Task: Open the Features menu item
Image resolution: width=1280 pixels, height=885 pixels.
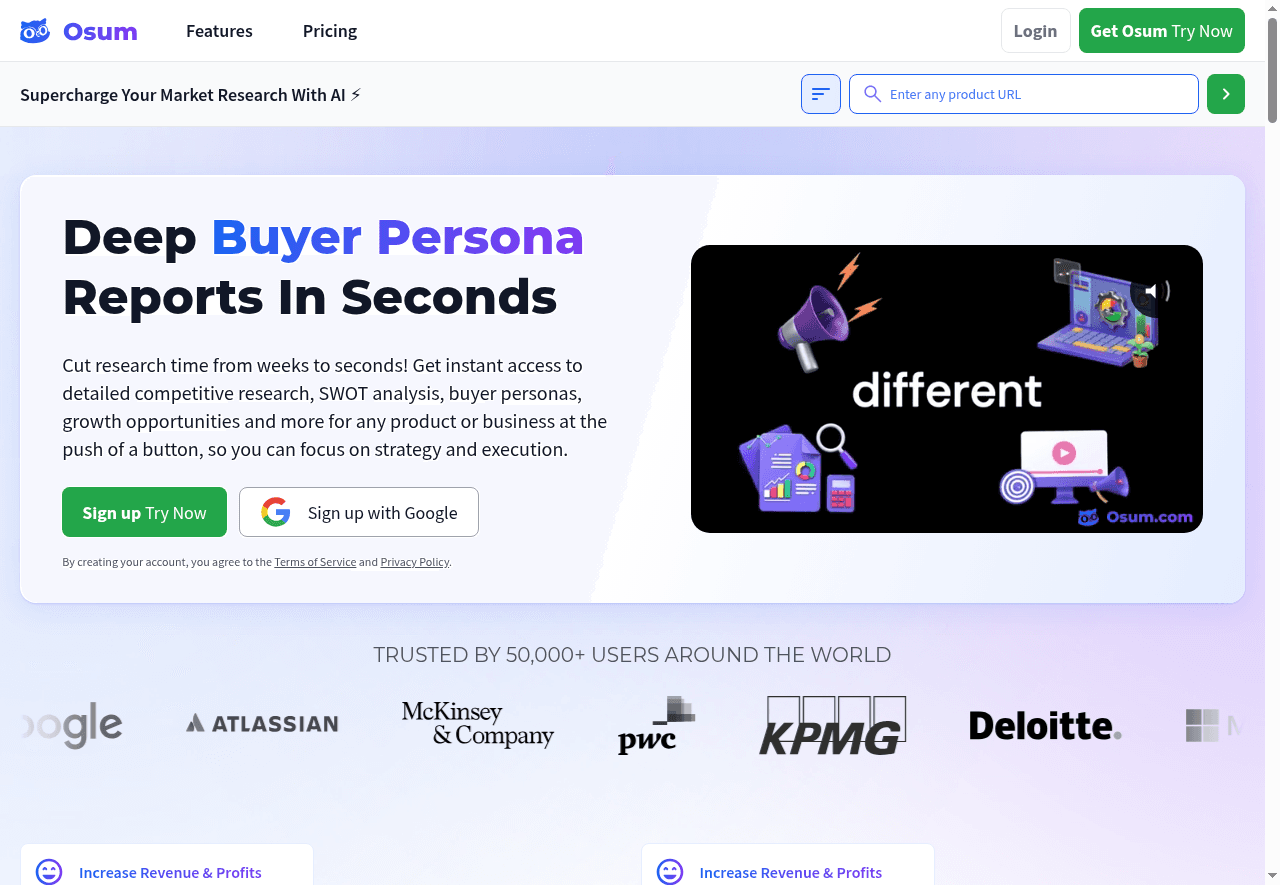Action: click(219, 31)
